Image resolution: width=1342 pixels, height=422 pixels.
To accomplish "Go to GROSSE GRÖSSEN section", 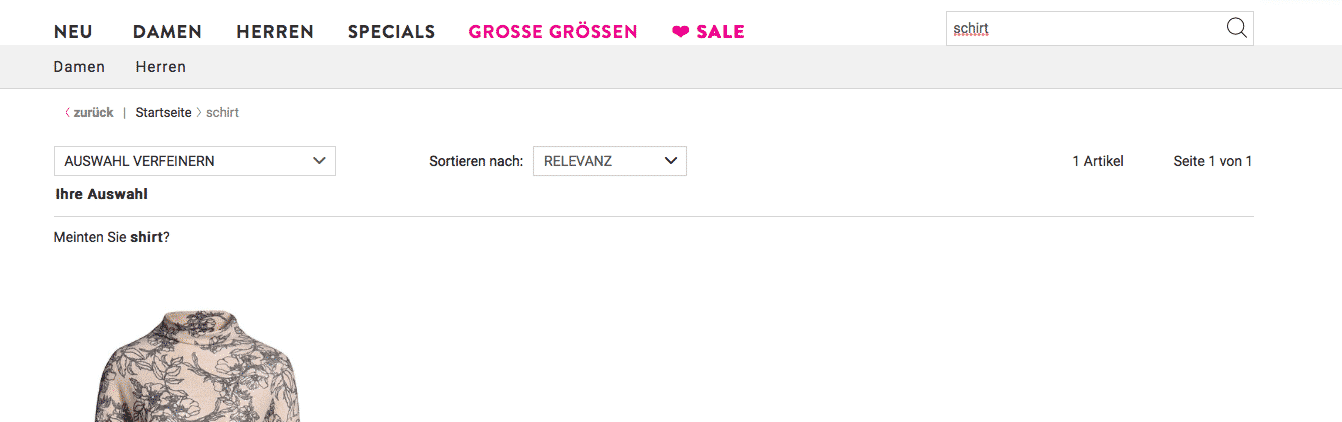I will 553,32.
